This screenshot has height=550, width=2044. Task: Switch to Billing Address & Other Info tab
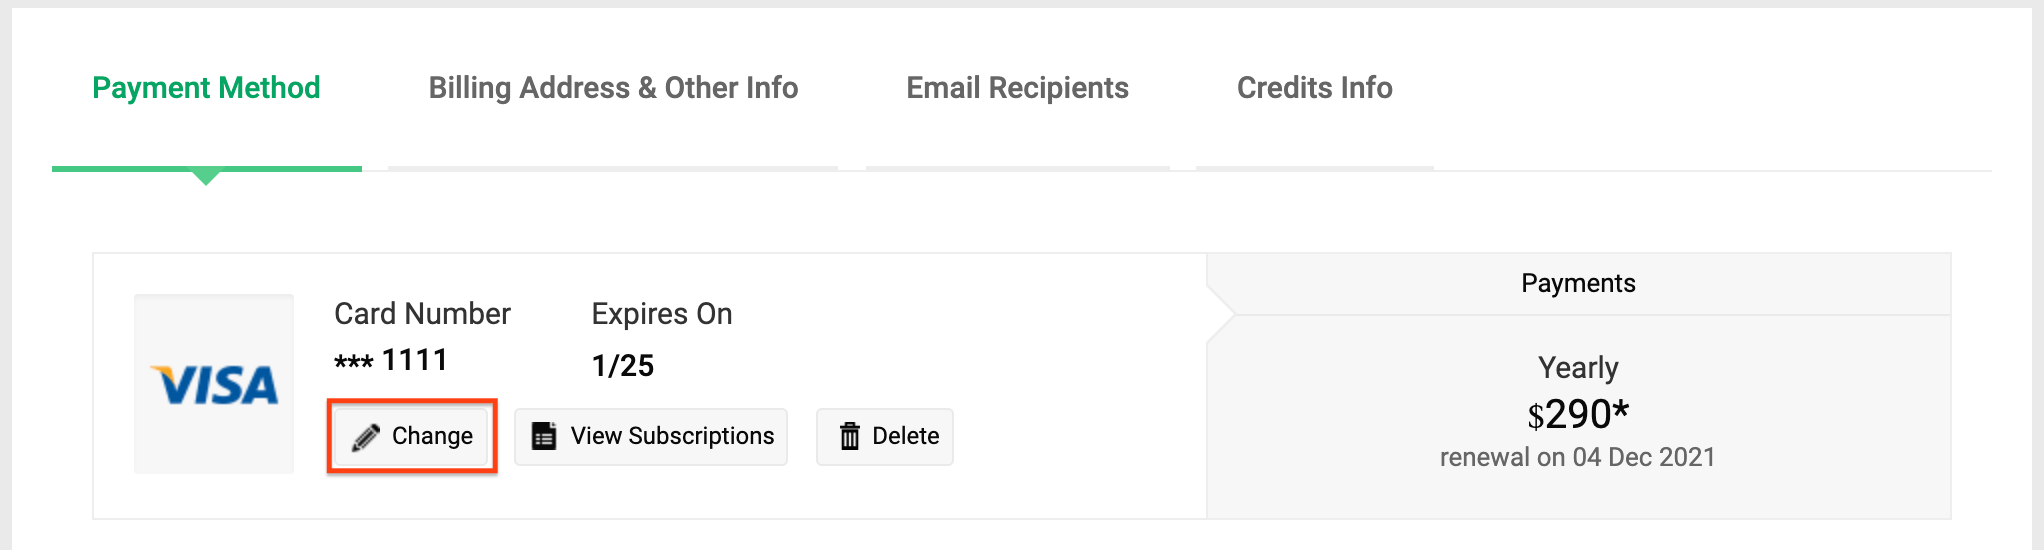(x=613, y=88)
